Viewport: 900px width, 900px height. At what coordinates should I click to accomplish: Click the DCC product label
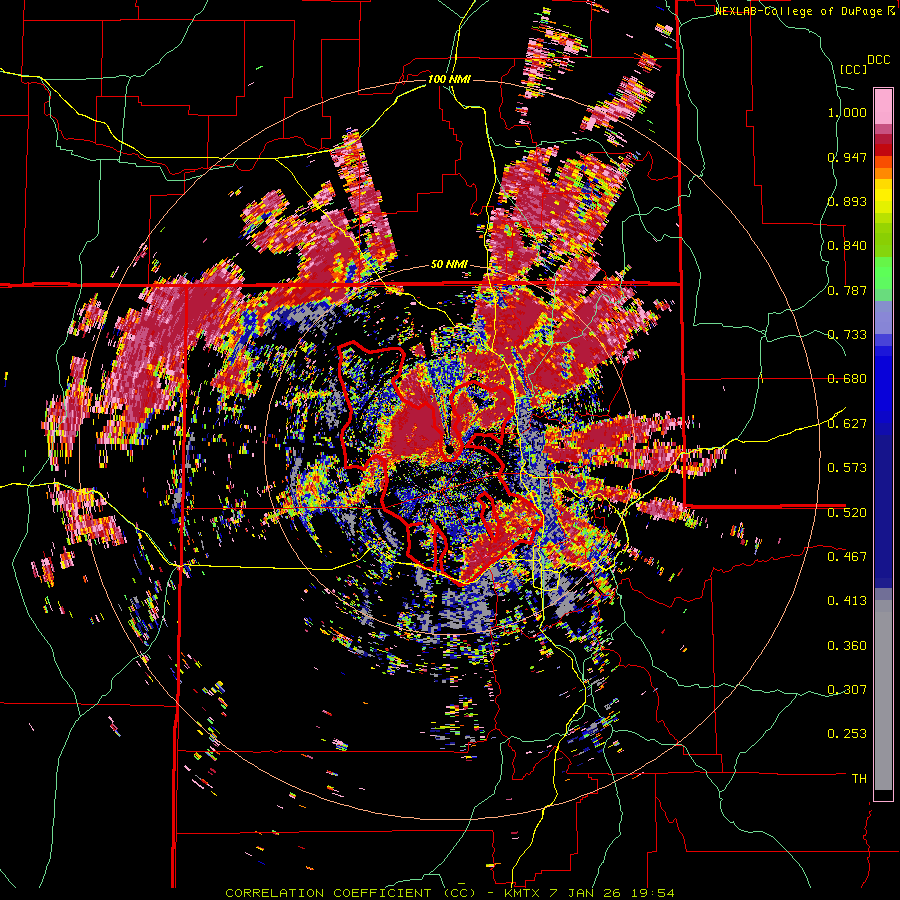(879, 60)
